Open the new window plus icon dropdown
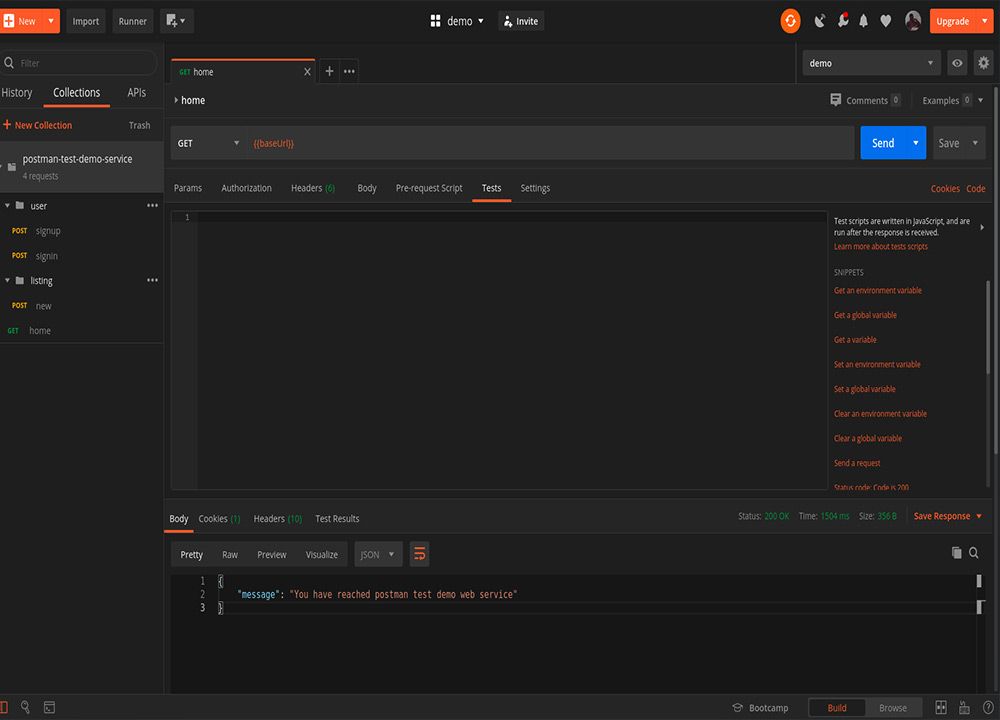1000x720 pixels. click(177, 21)
